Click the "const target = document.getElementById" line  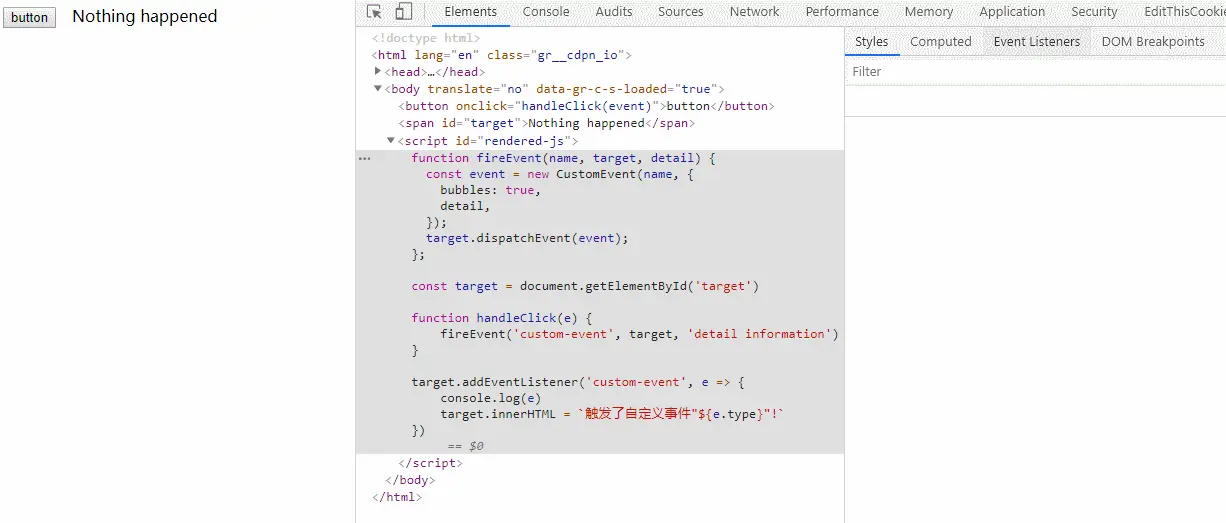tap(586, 286)
